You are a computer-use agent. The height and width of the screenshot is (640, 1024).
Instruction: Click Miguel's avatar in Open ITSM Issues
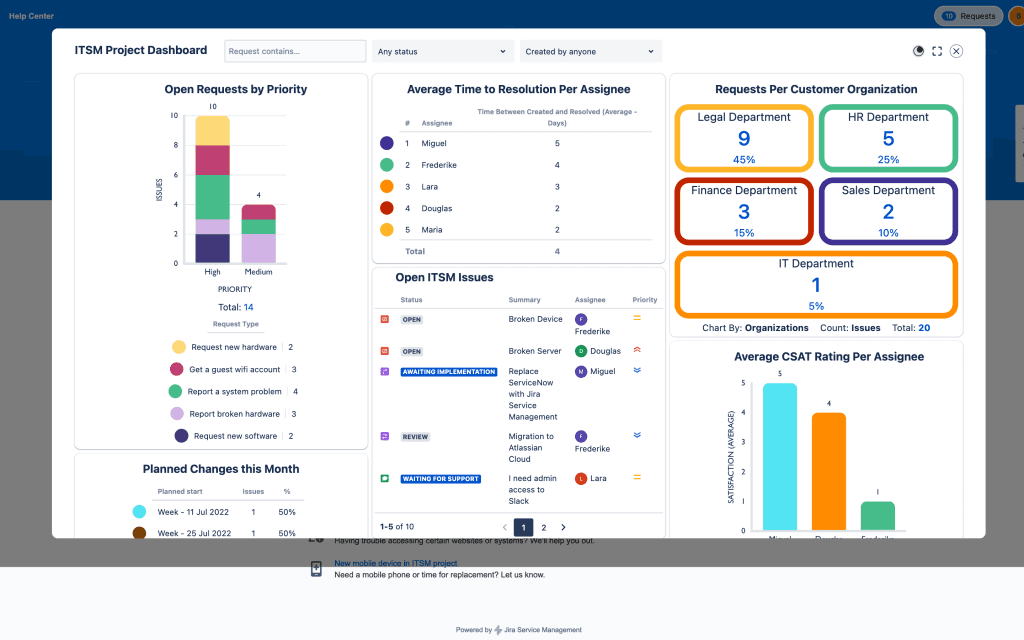point(581,371)
